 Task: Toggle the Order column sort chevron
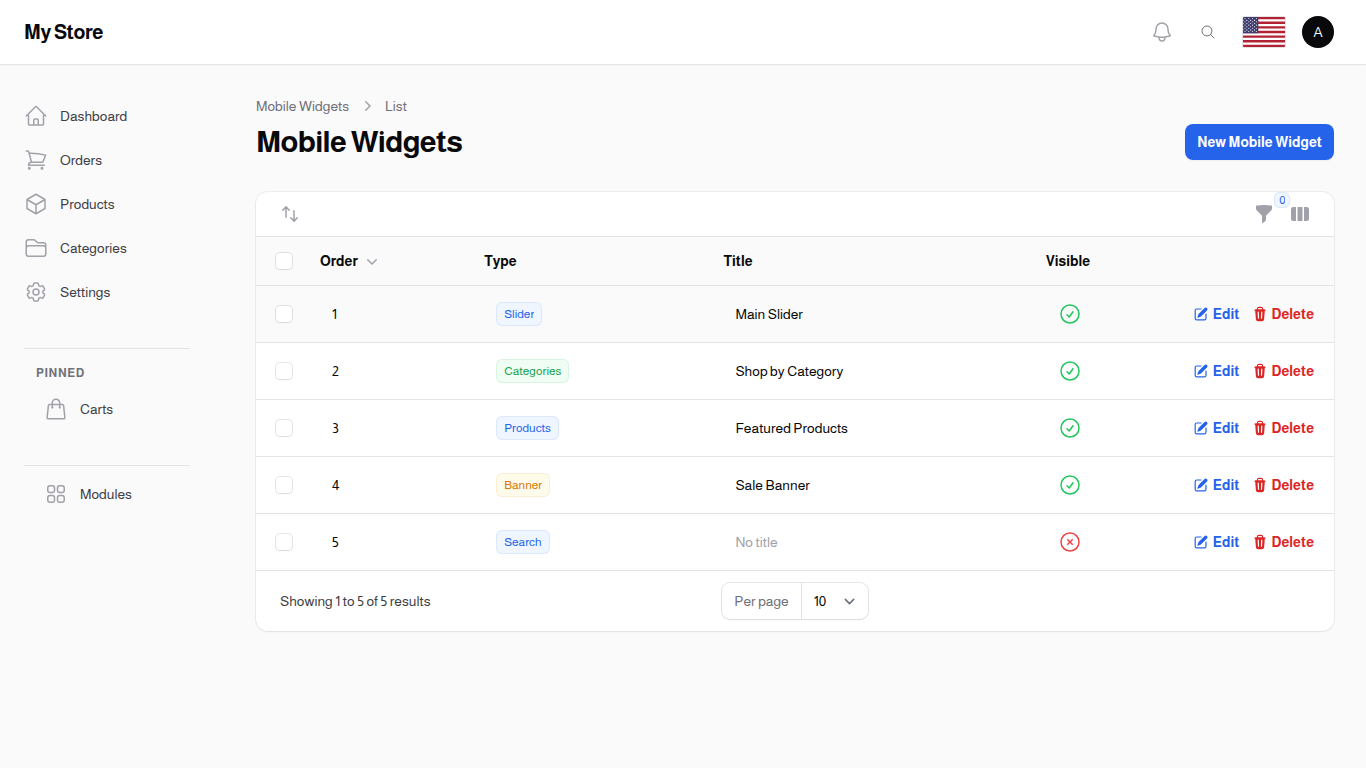click(372, 261)
